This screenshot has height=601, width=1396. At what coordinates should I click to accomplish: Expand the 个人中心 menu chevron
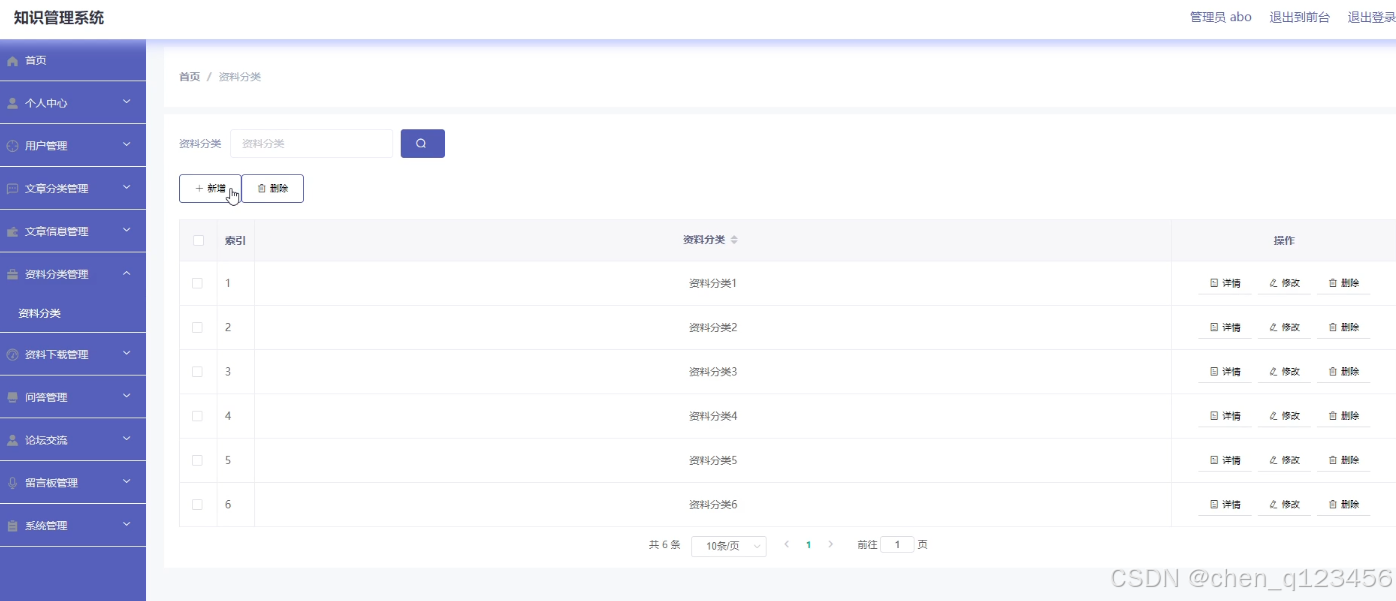(x=127, y=102)
